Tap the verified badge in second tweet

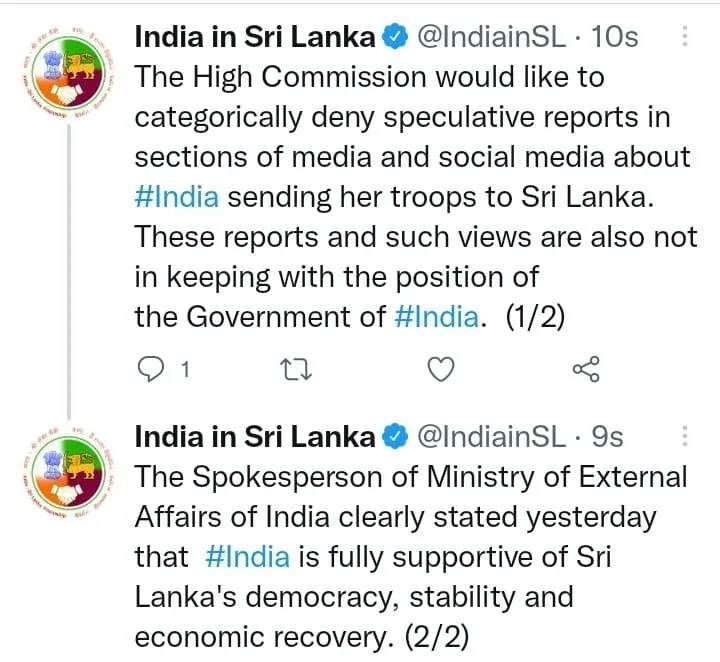point(396,437)
